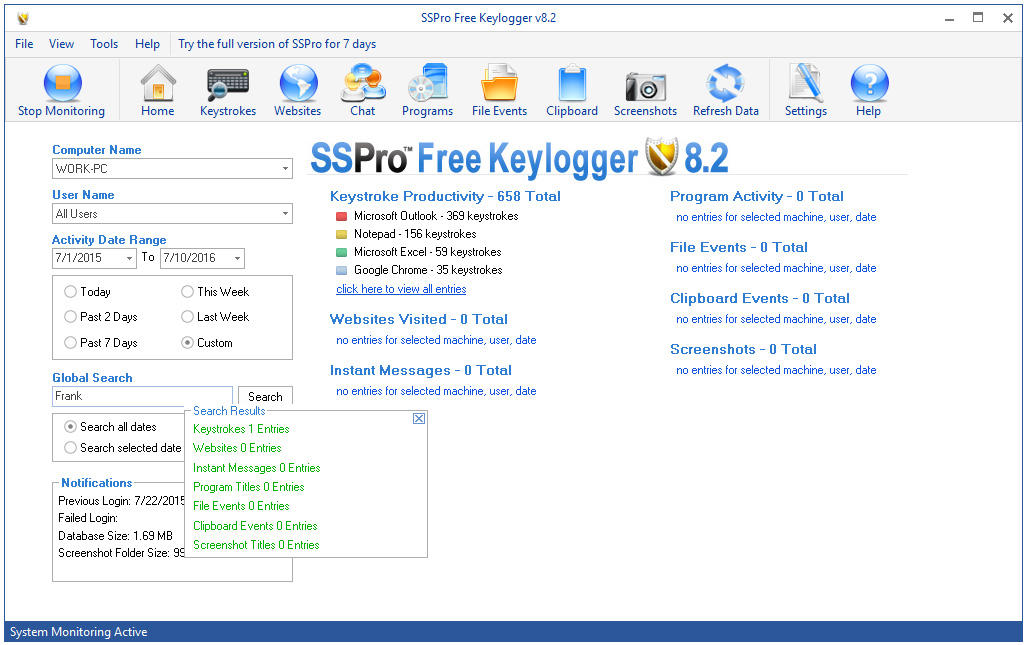Click File Events - 0 Total heading

click(x=739, y=247)
